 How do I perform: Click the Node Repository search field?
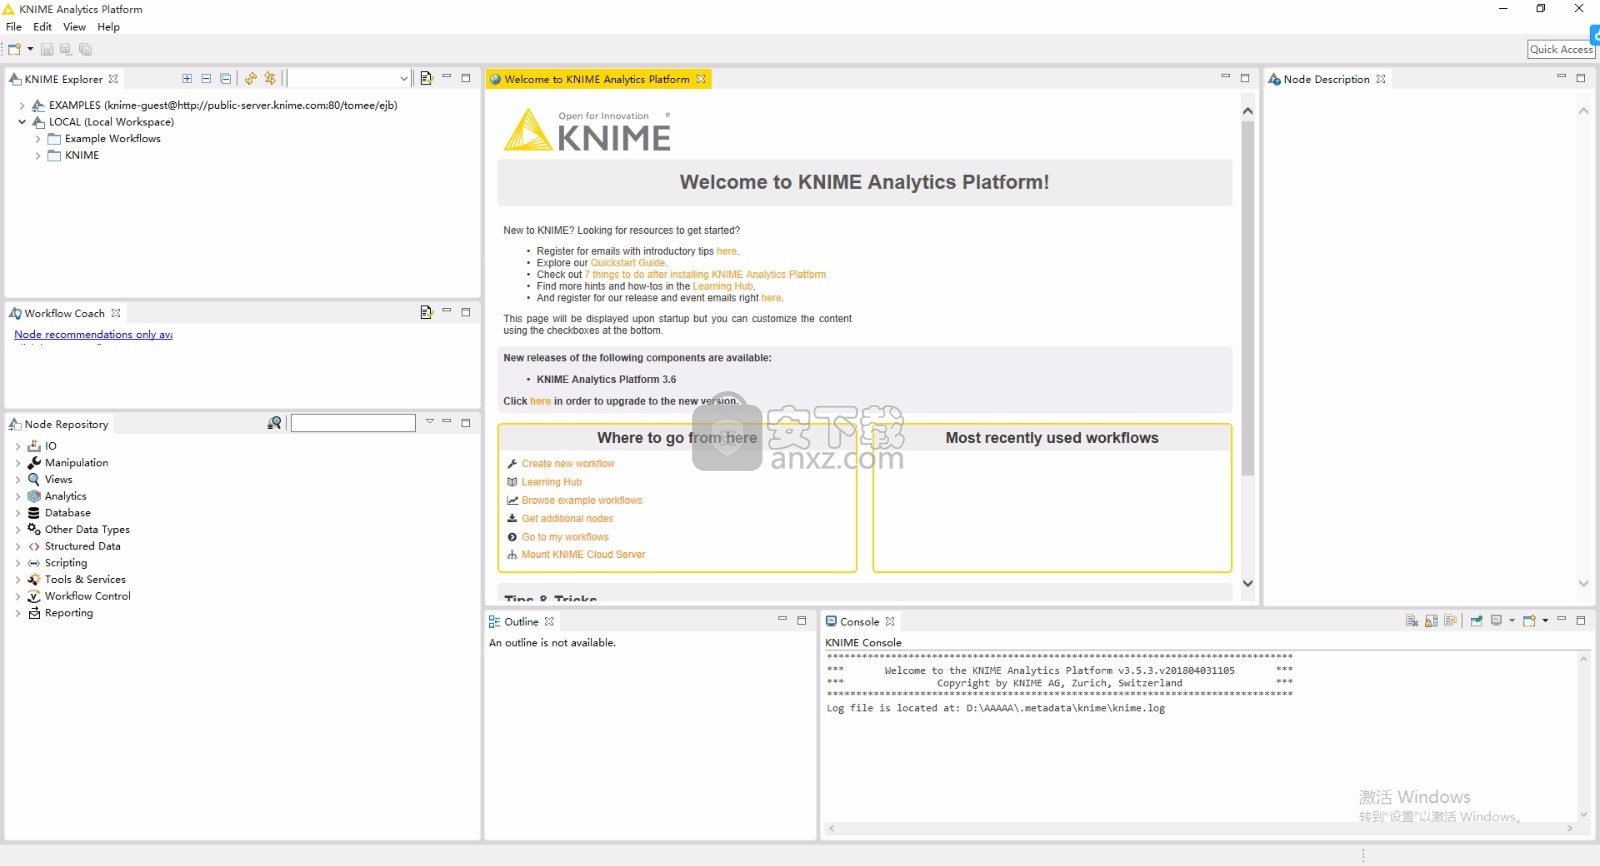[353, 423]
